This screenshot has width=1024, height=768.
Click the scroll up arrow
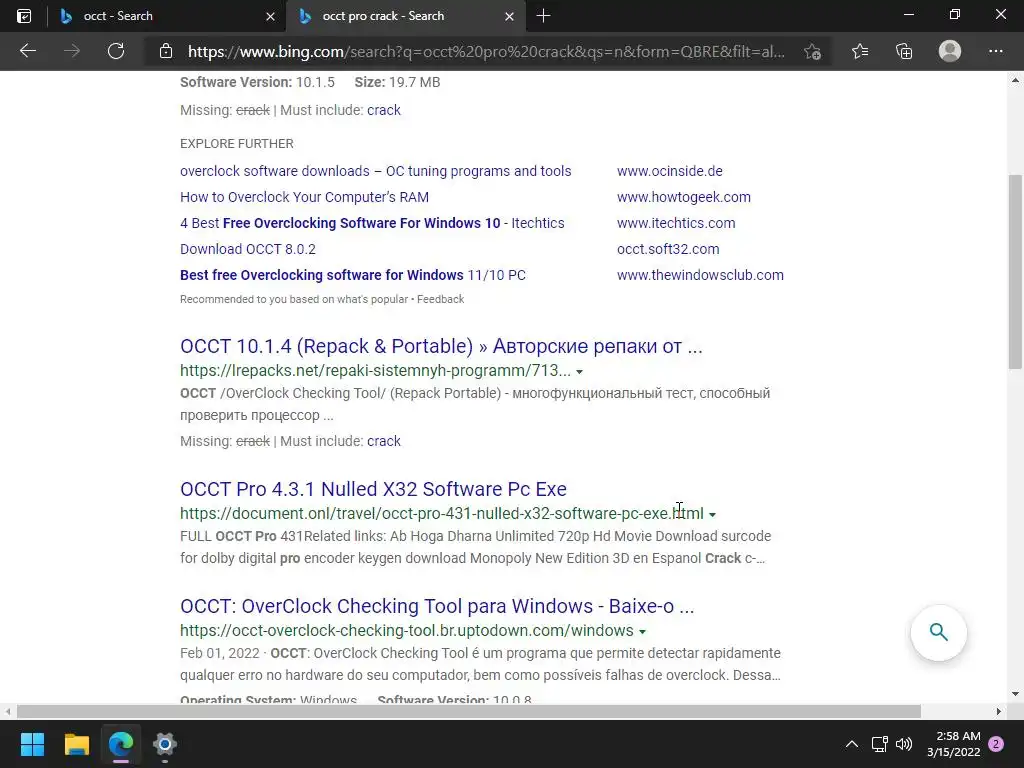(1015, 80)
